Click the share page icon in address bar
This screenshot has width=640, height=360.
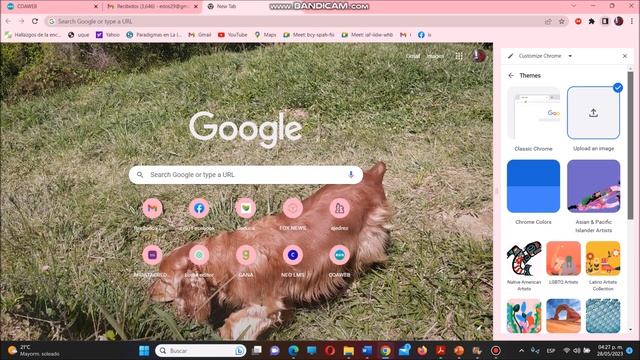pyautogui.click(x=548, y=21)
